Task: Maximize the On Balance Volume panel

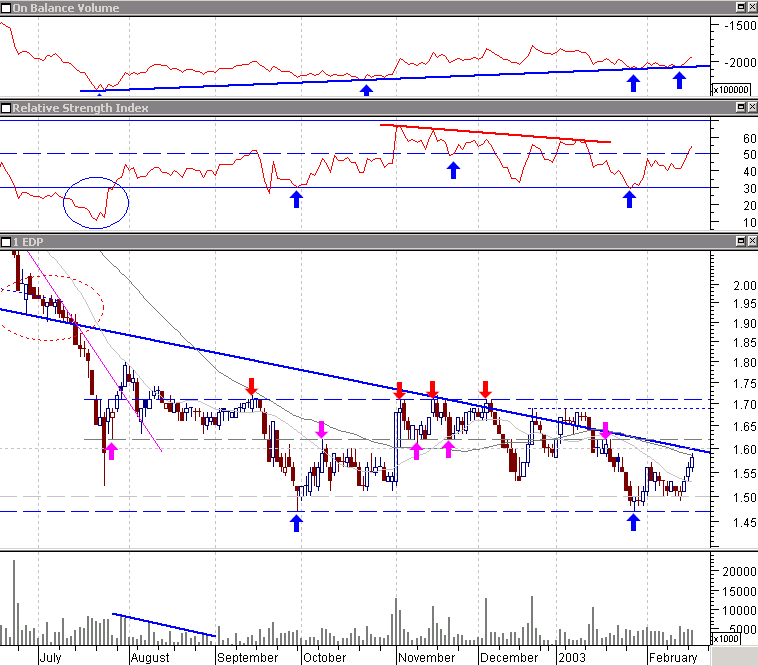Action: 741,7
